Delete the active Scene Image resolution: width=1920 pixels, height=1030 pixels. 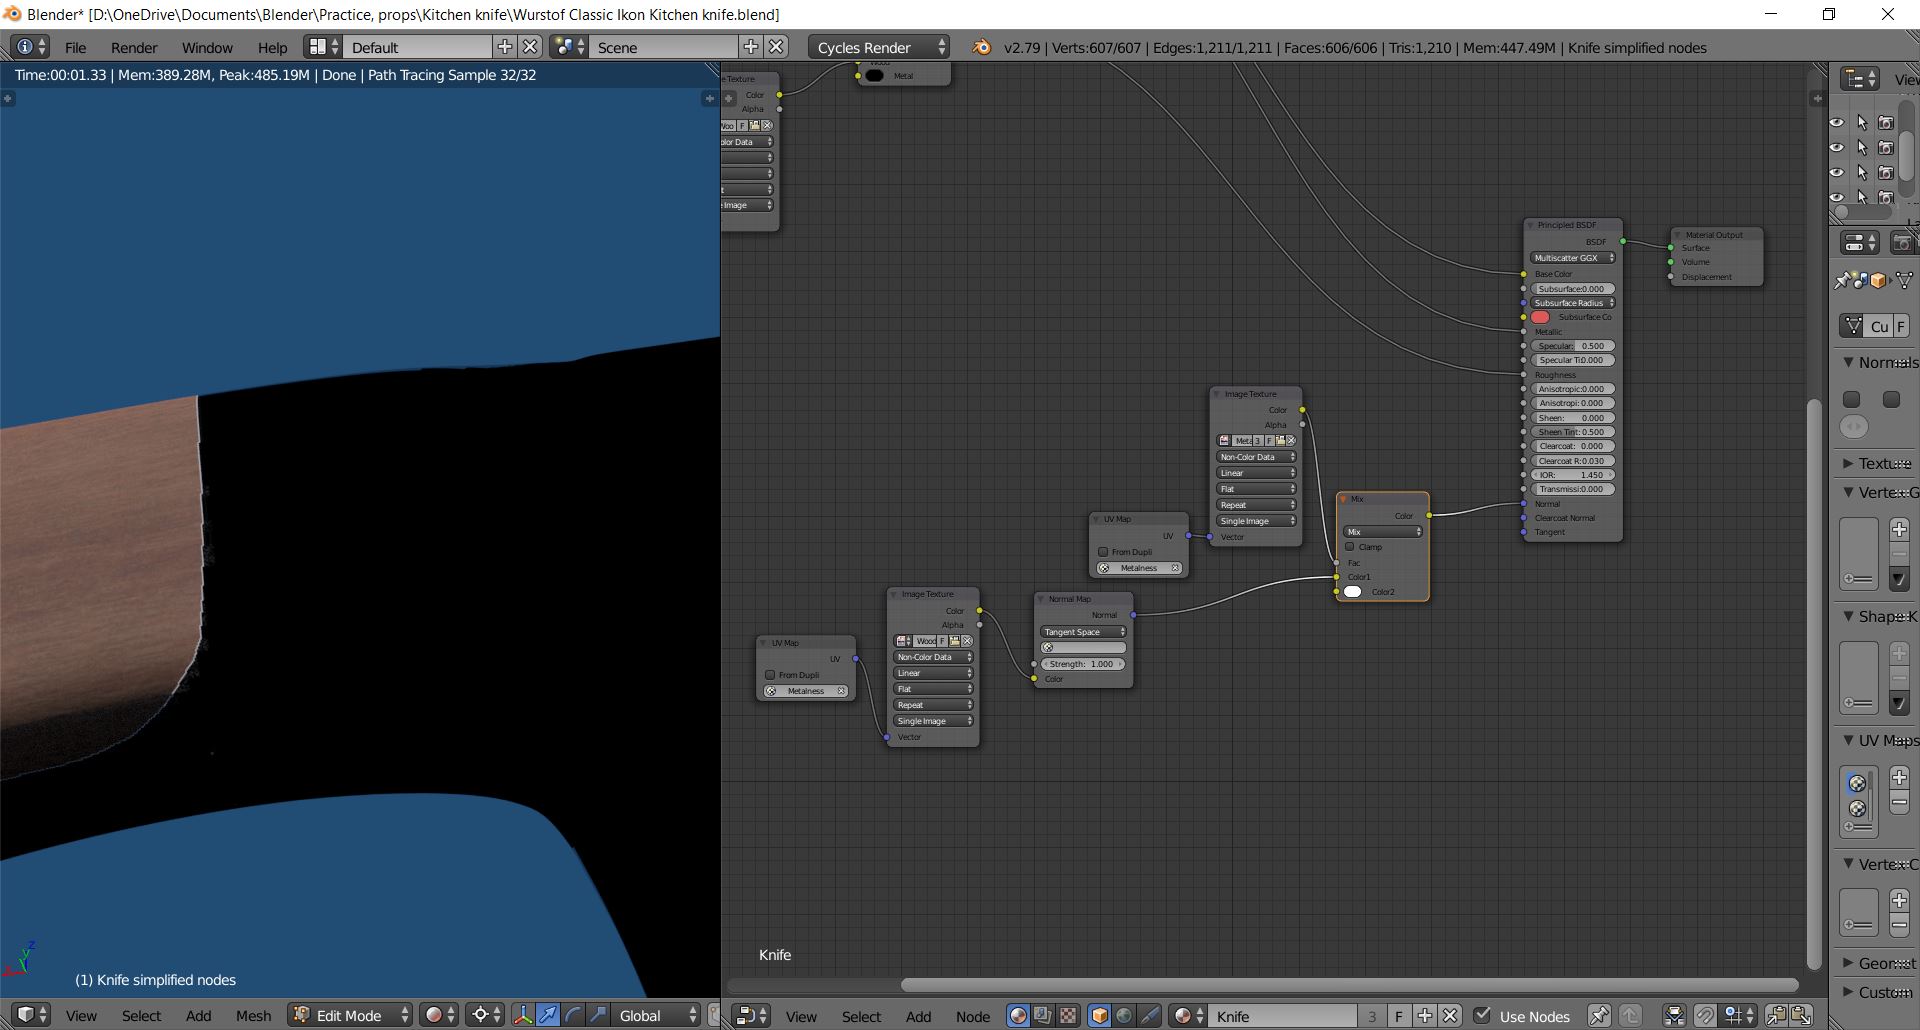[777, 47]
